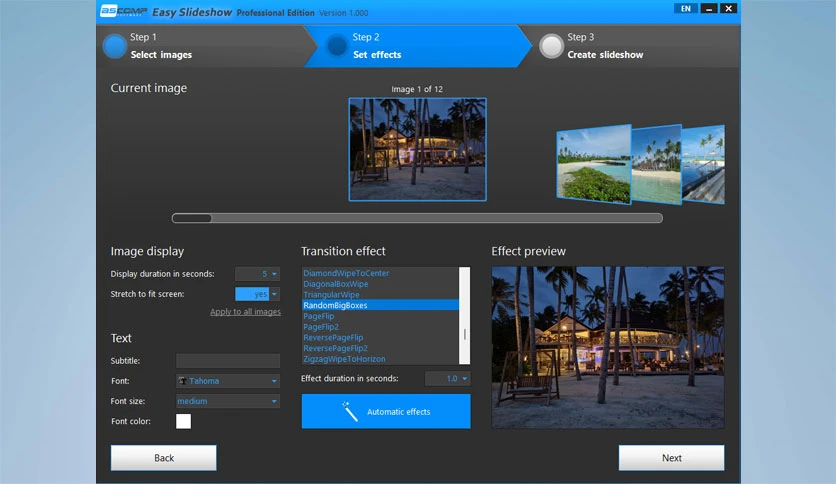Click the next thumbnail with green bushes beach
The image size is (836, 484).
pos(593,164)
